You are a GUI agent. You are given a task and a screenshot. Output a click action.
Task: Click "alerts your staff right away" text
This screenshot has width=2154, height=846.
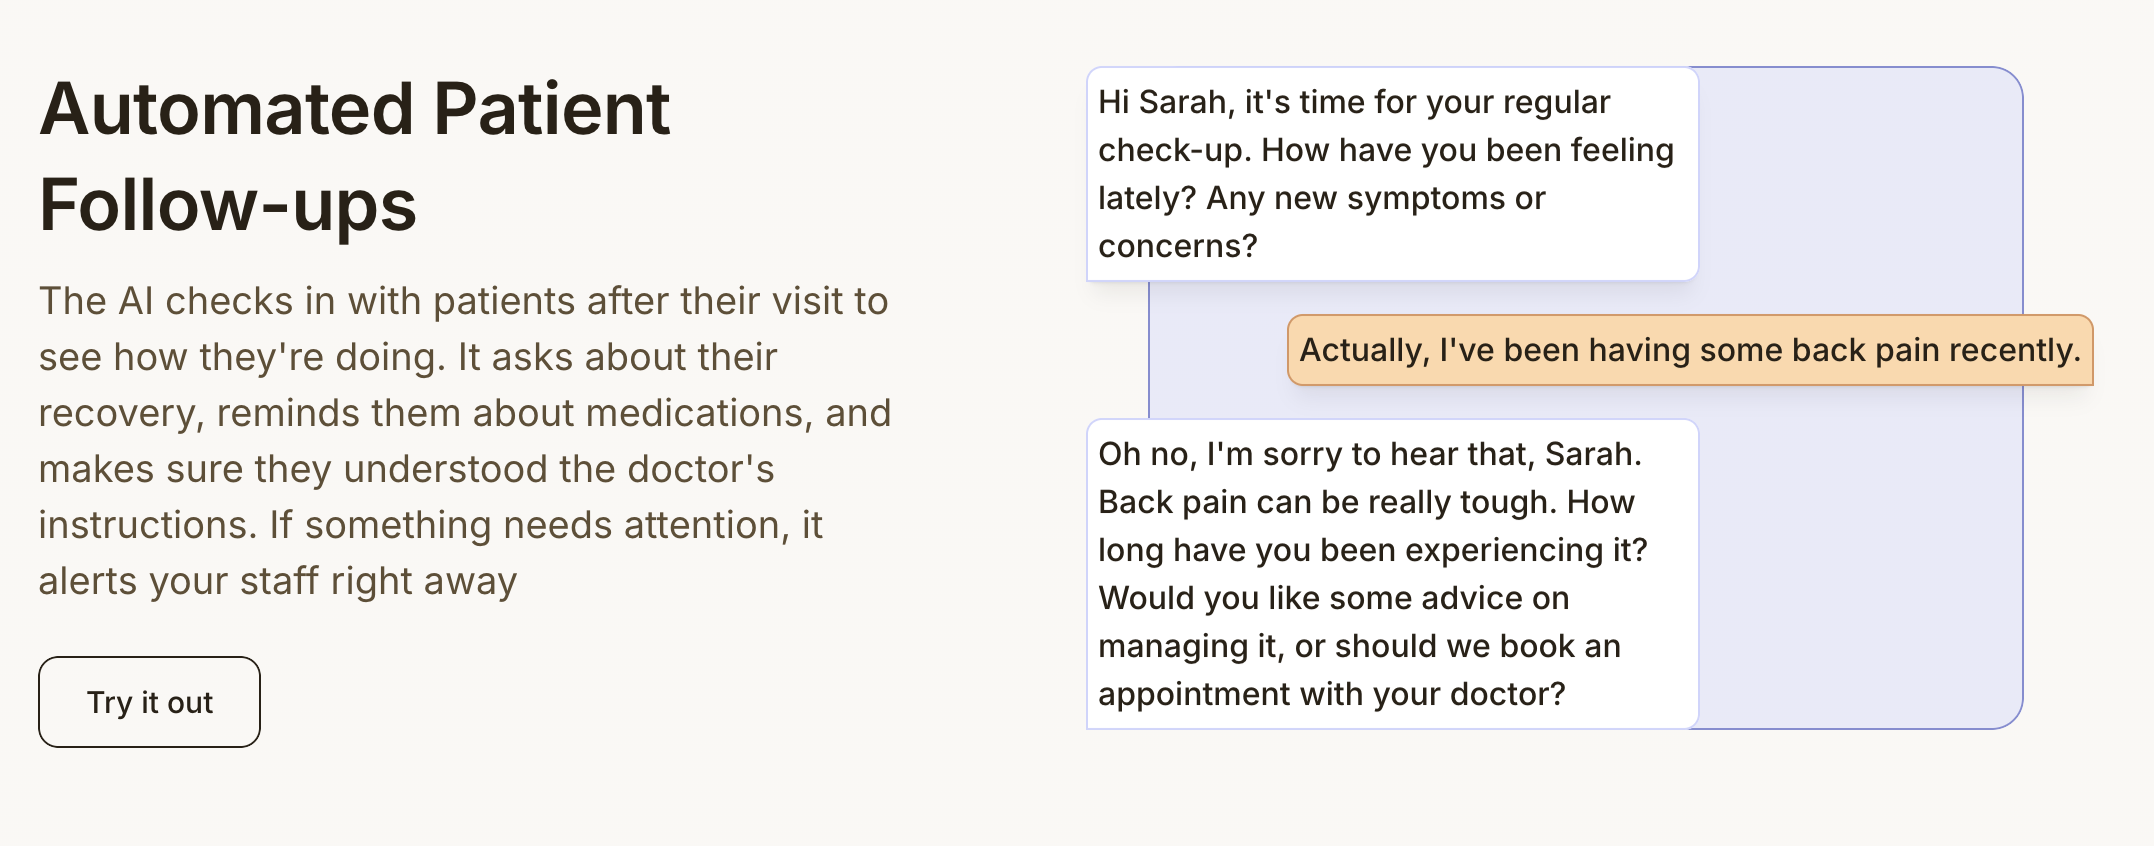point(277,581)
